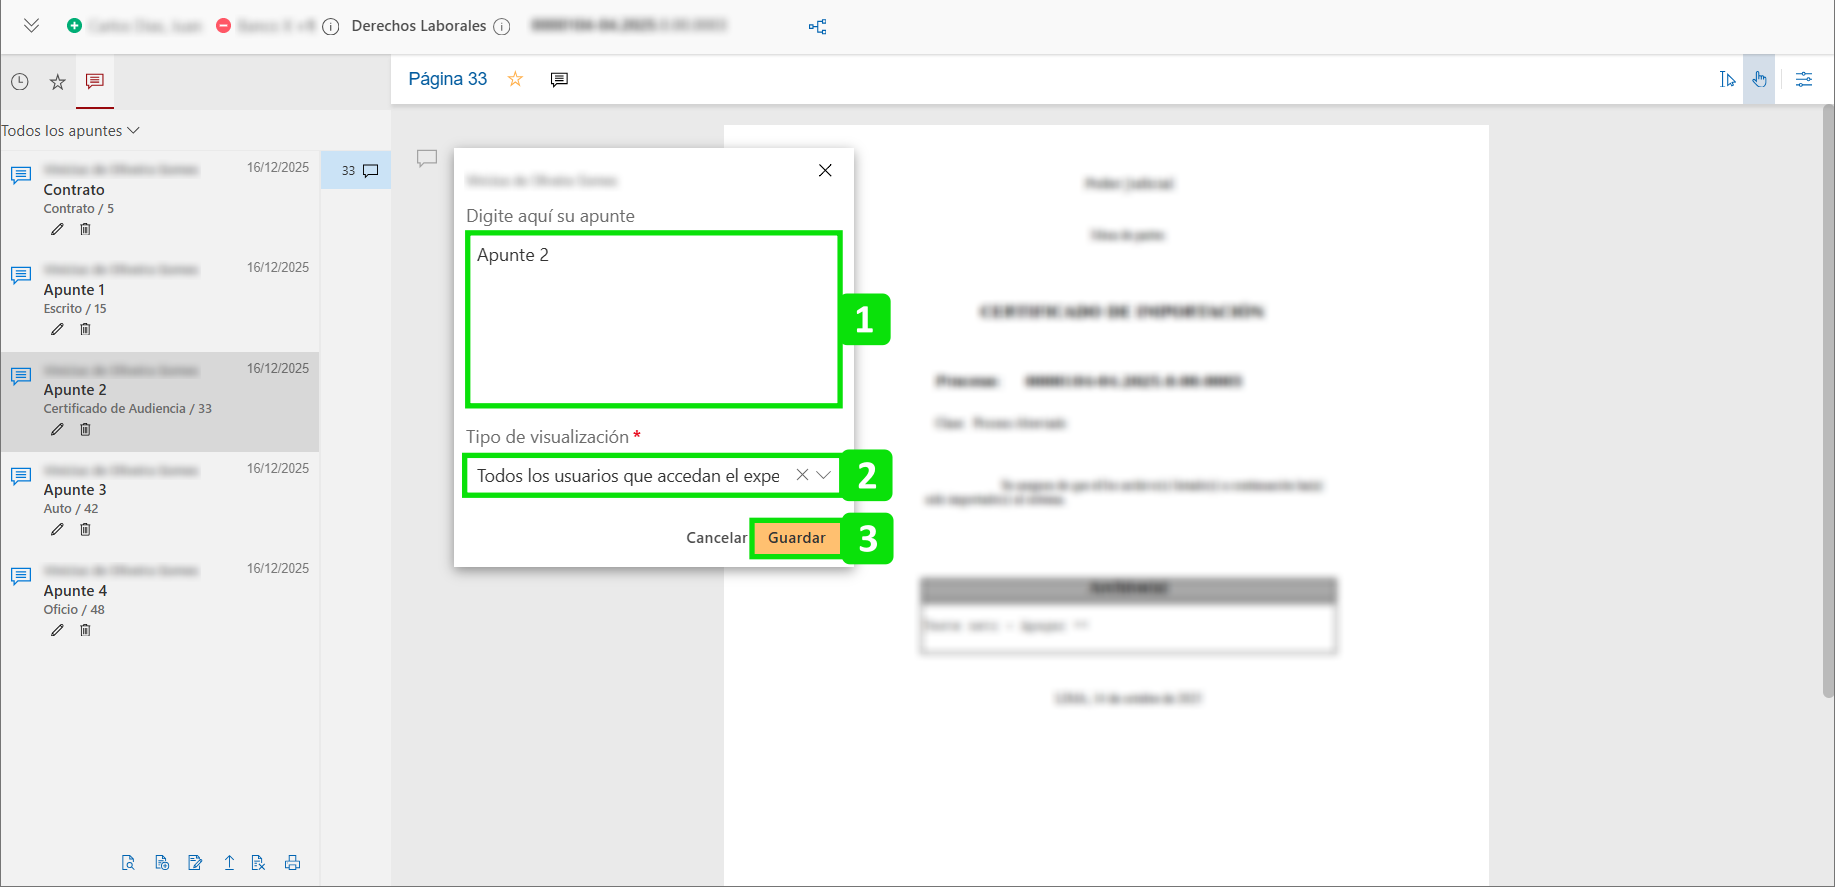This screenshot has height=887, width=1835.
Task: Switch to the favorites star tab in the sidebar
Action: (58, 82)
